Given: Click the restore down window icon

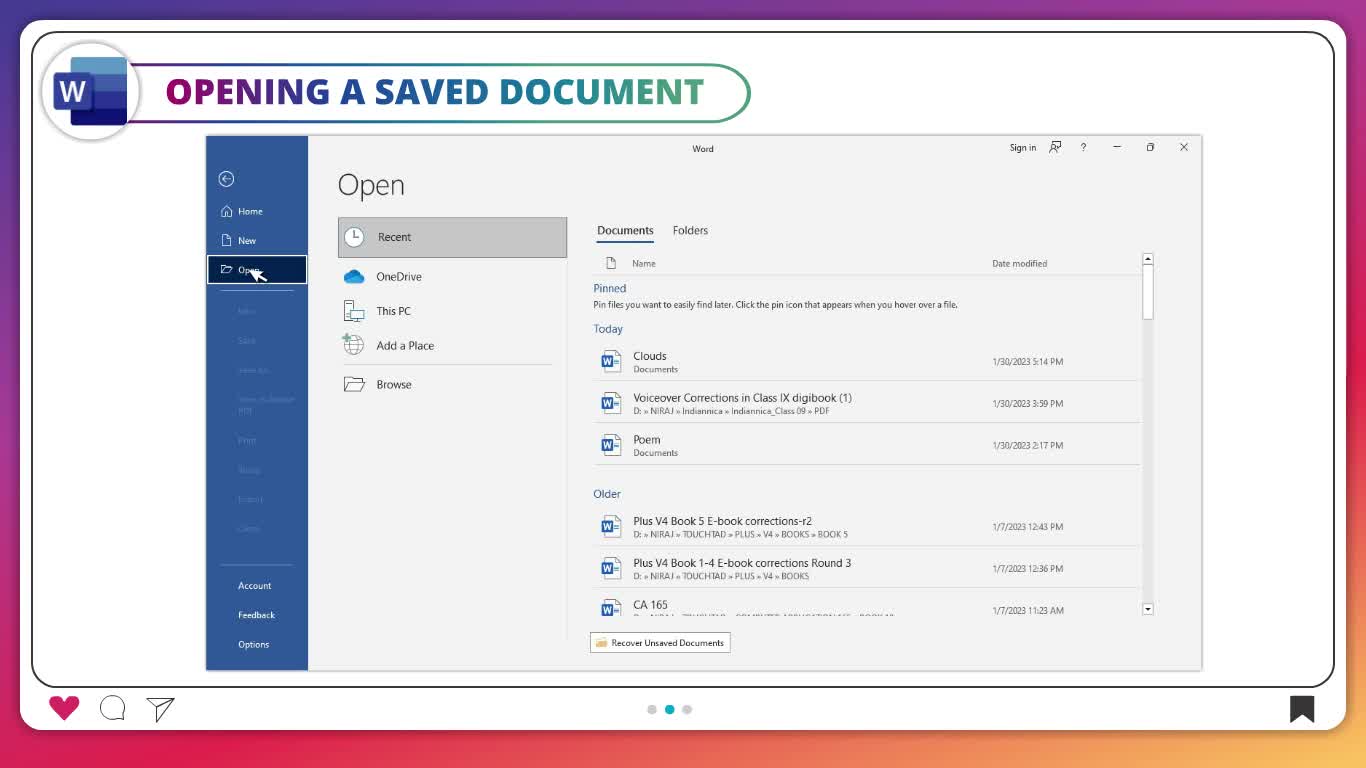Looking at the screenshot, I should [1150, 147].
